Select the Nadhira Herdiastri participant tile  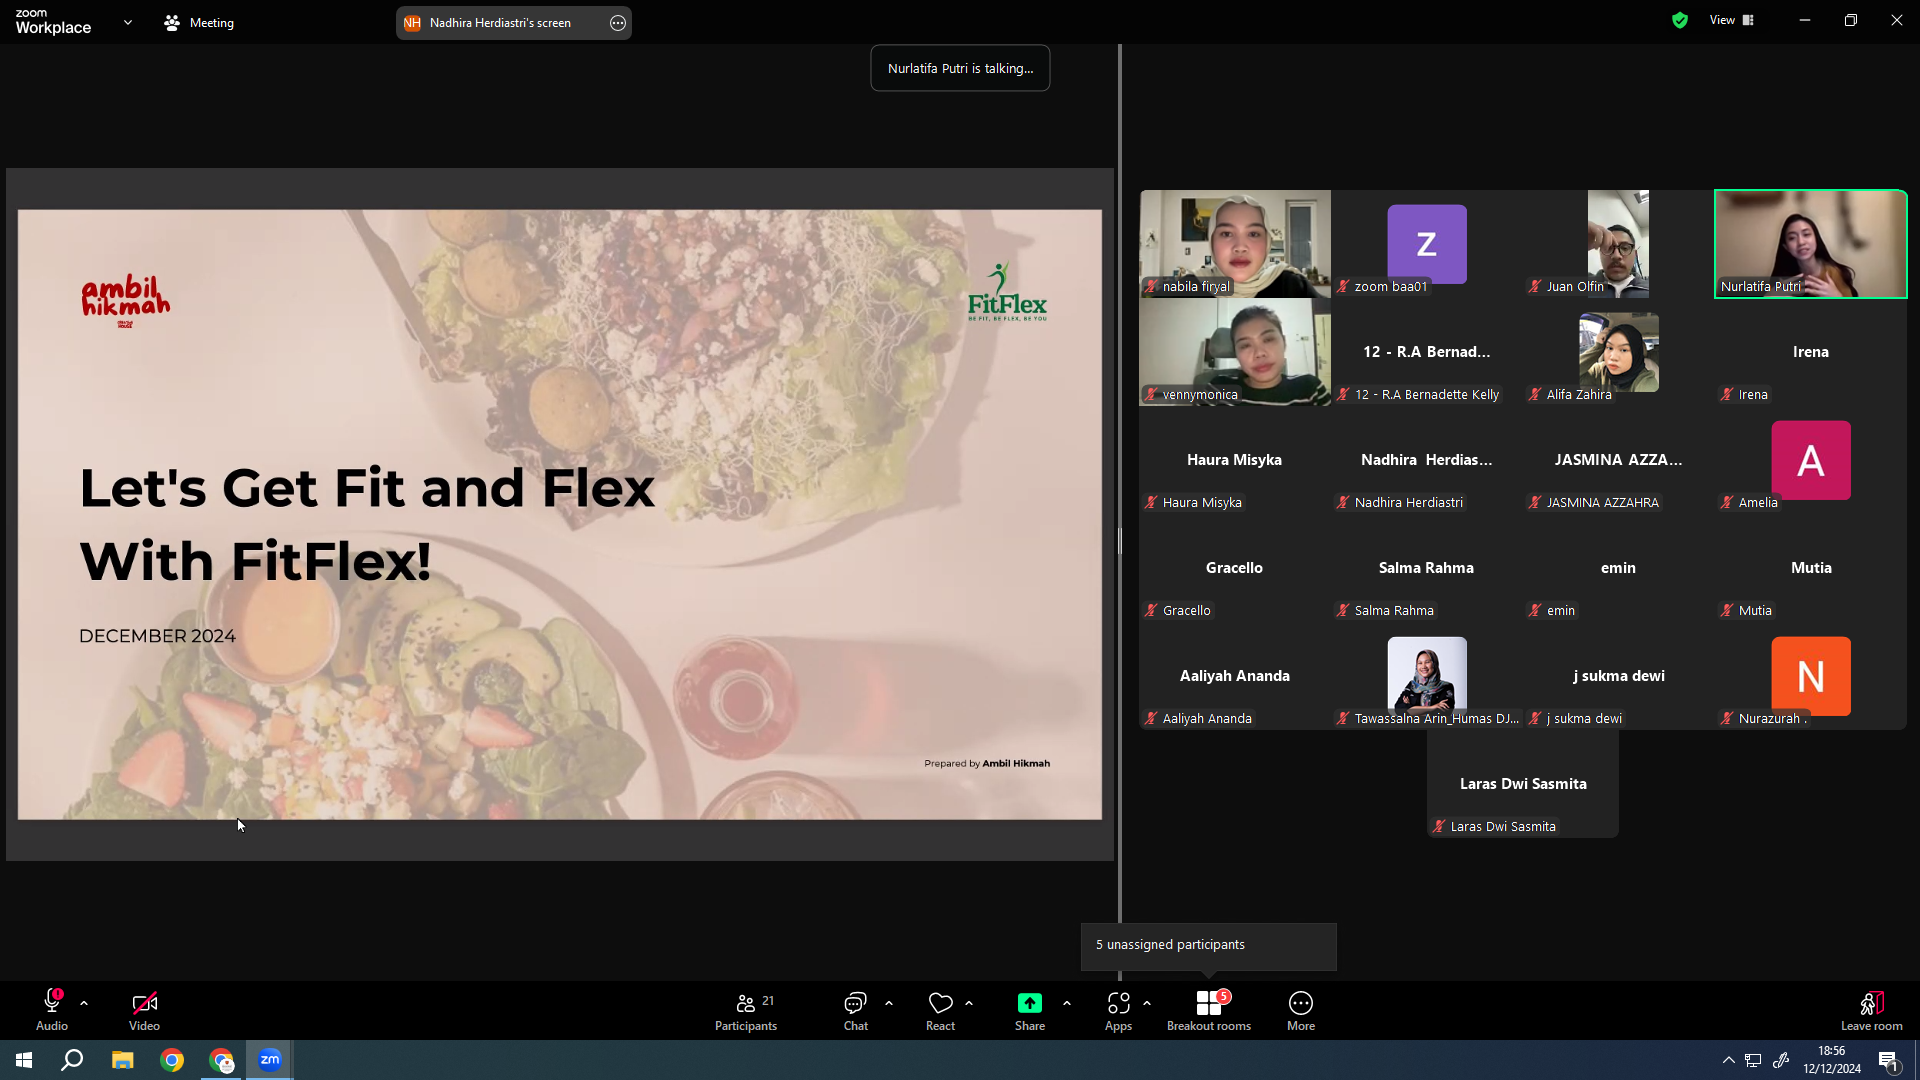[1427, 460]
